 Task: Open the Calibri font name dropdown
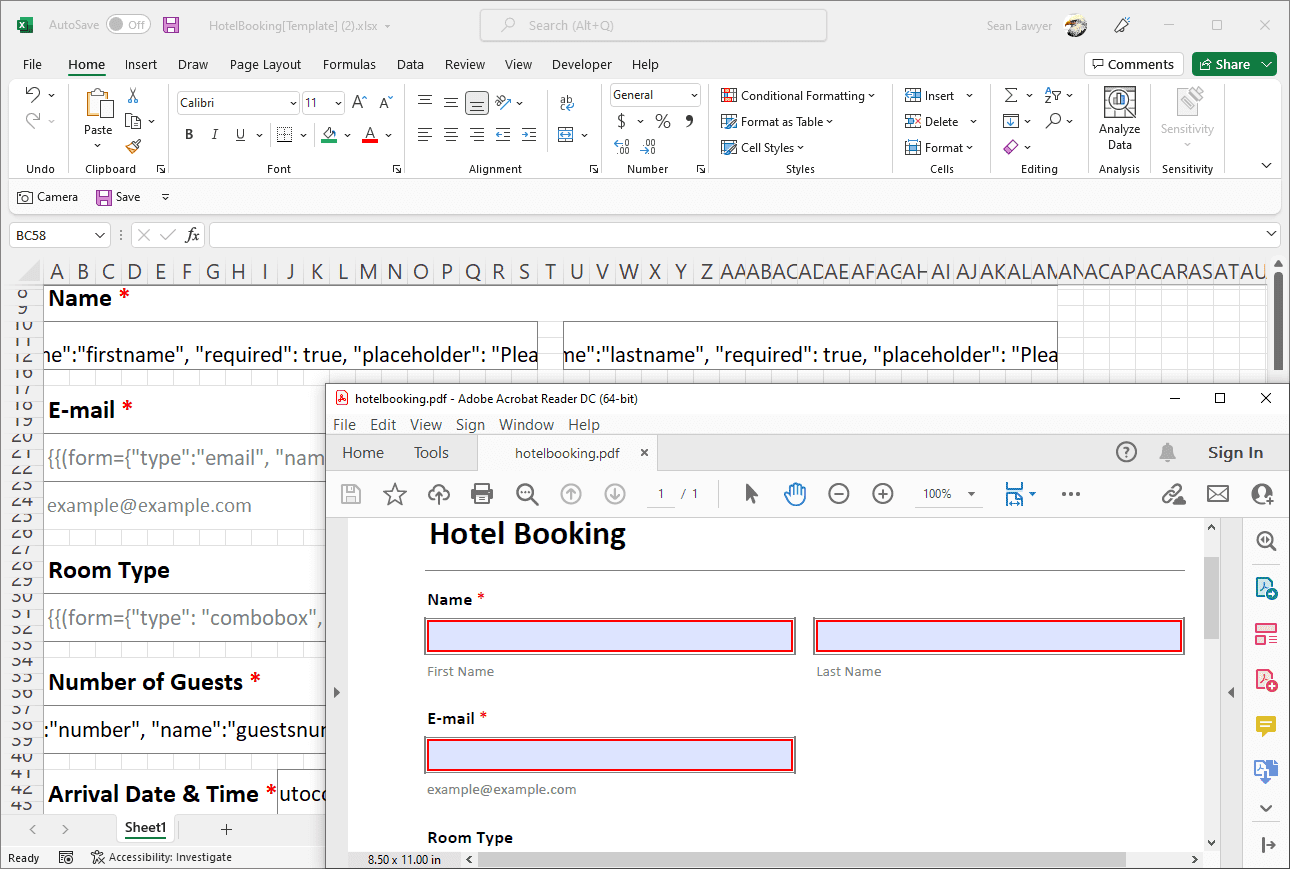(x=292, y=103)
